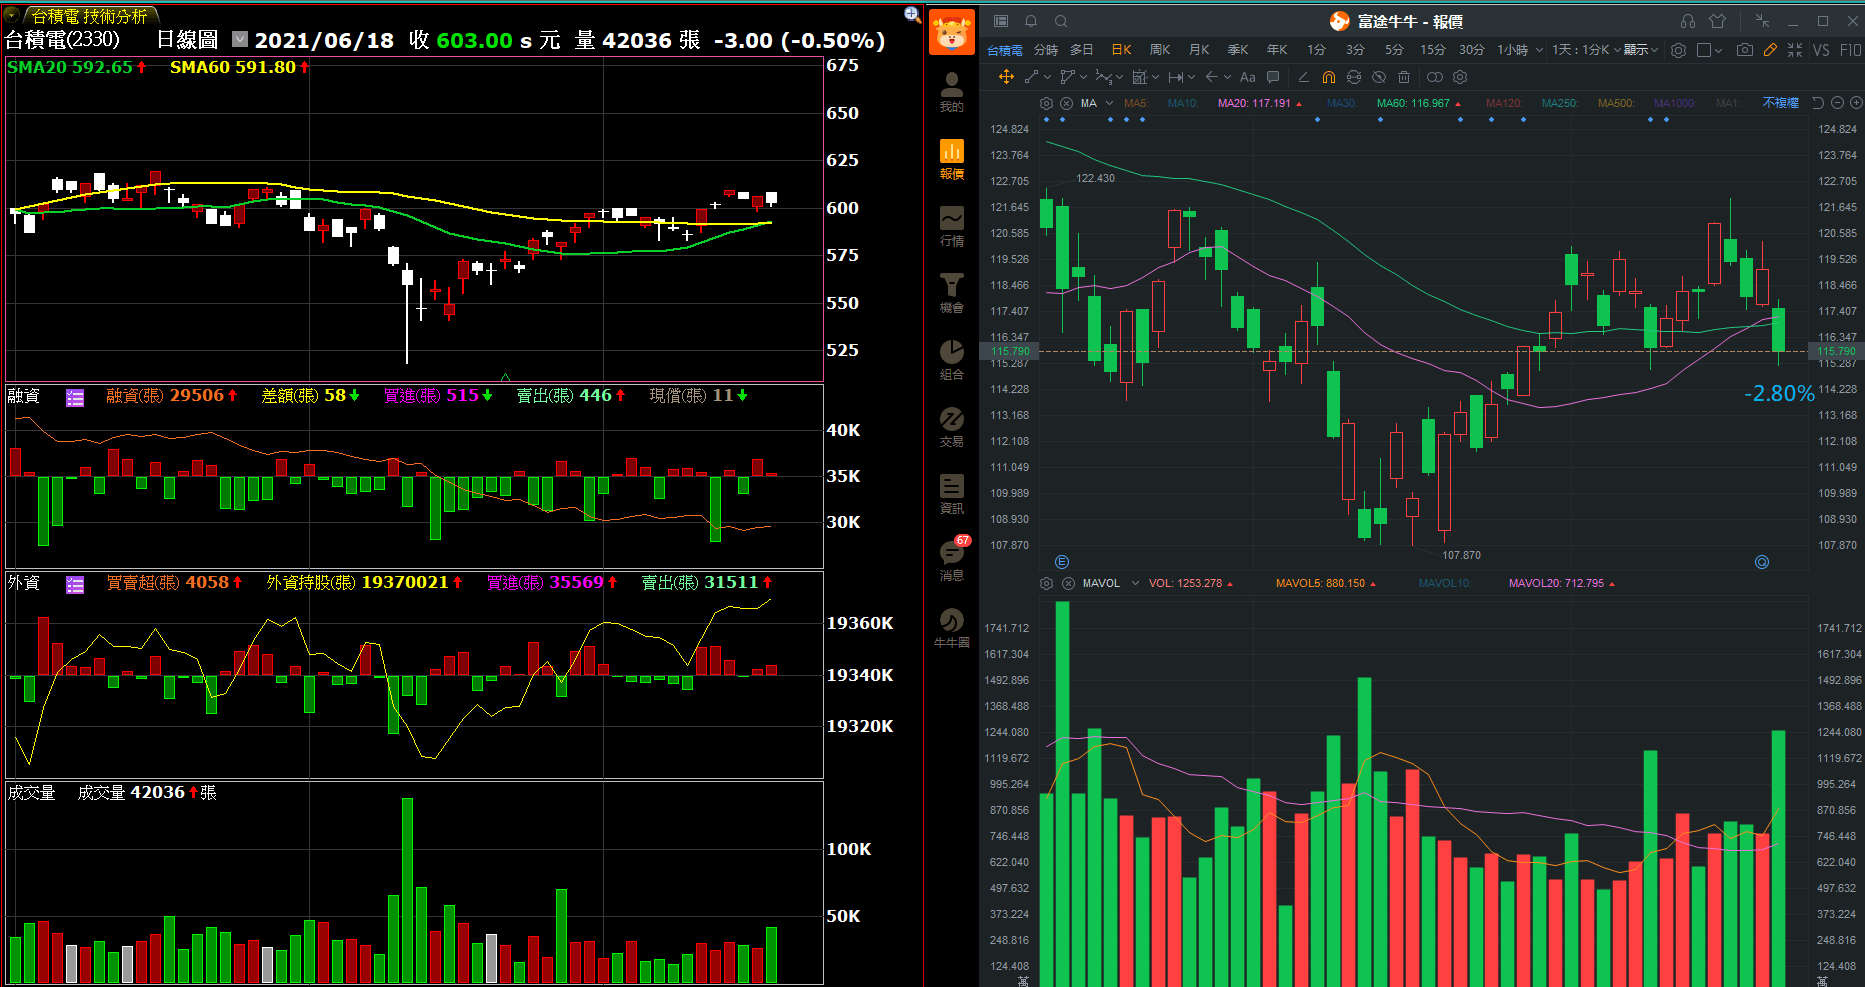Expand the MA indicator dropdown
Screen dimensions: 1865x987
[1109, 103]
